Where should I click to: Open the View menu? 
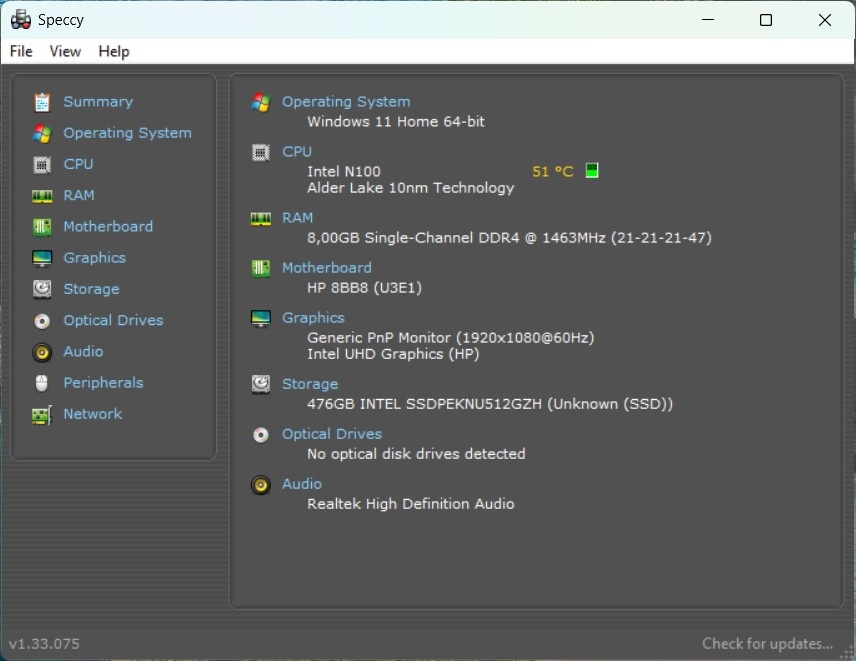point(65,51)
